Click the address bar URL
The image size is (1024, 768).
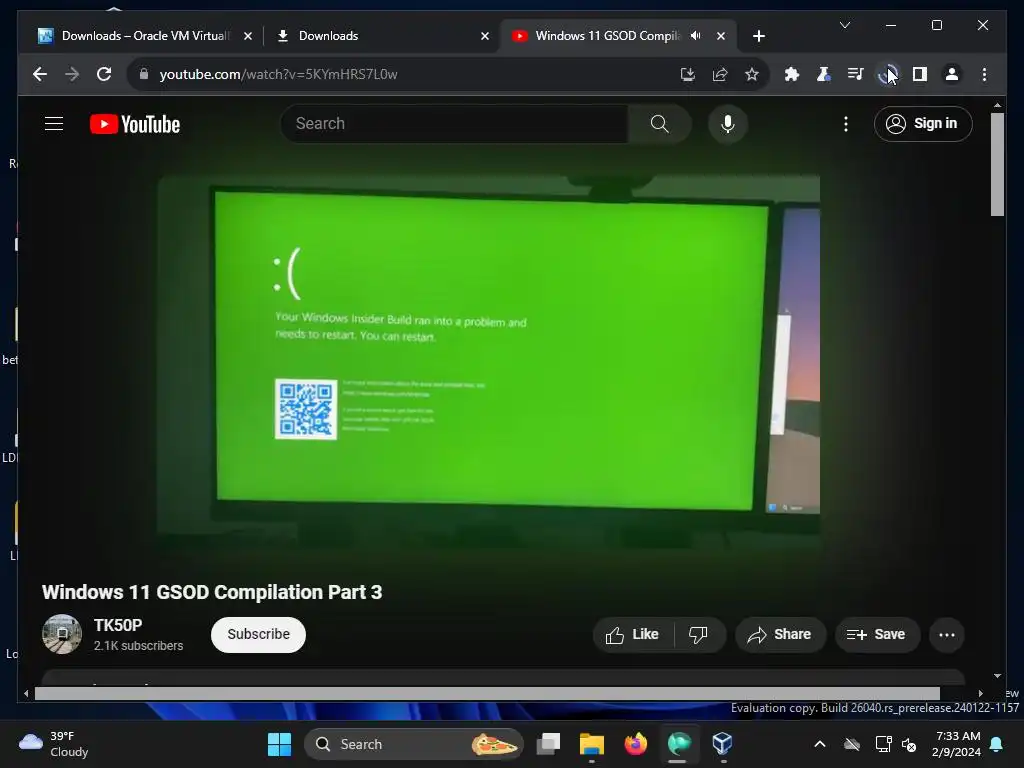[278, 74]
